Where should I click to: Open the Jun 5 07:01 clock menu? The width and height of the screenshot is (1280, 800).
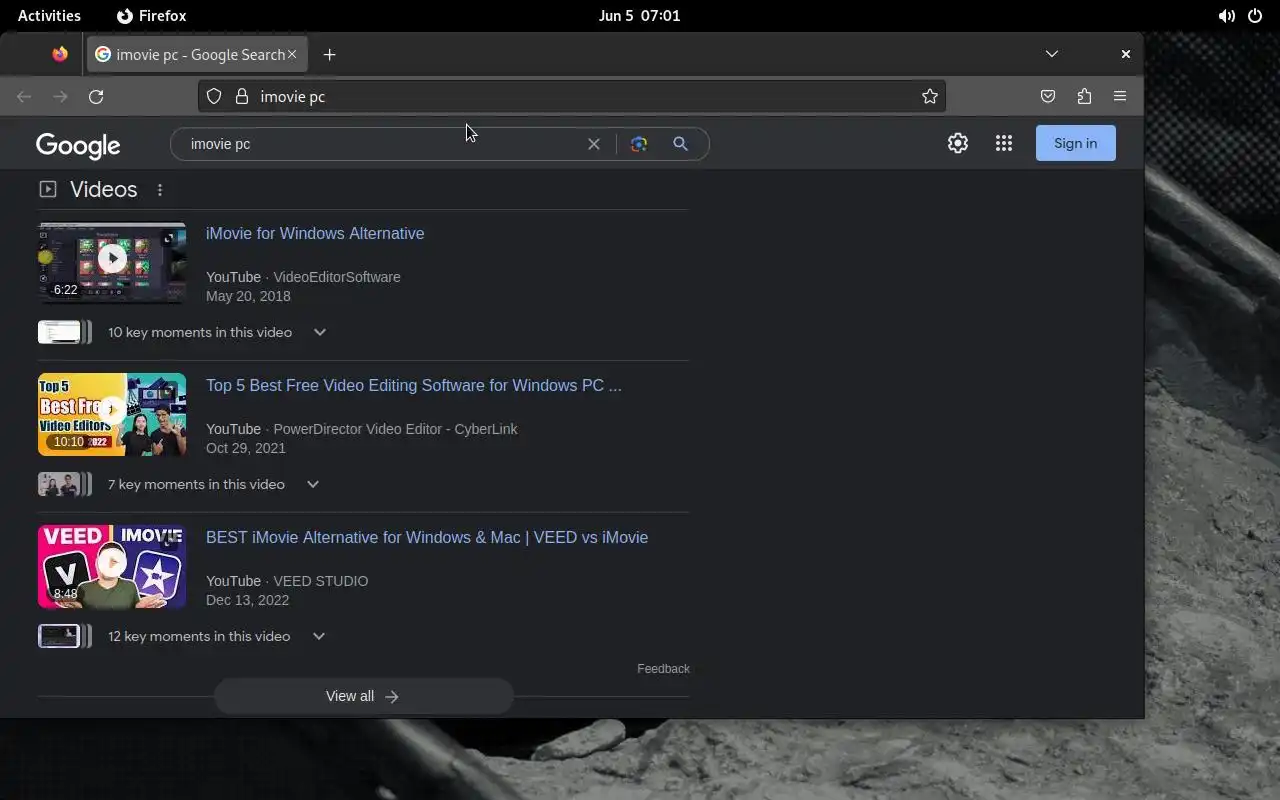(639, 16)
